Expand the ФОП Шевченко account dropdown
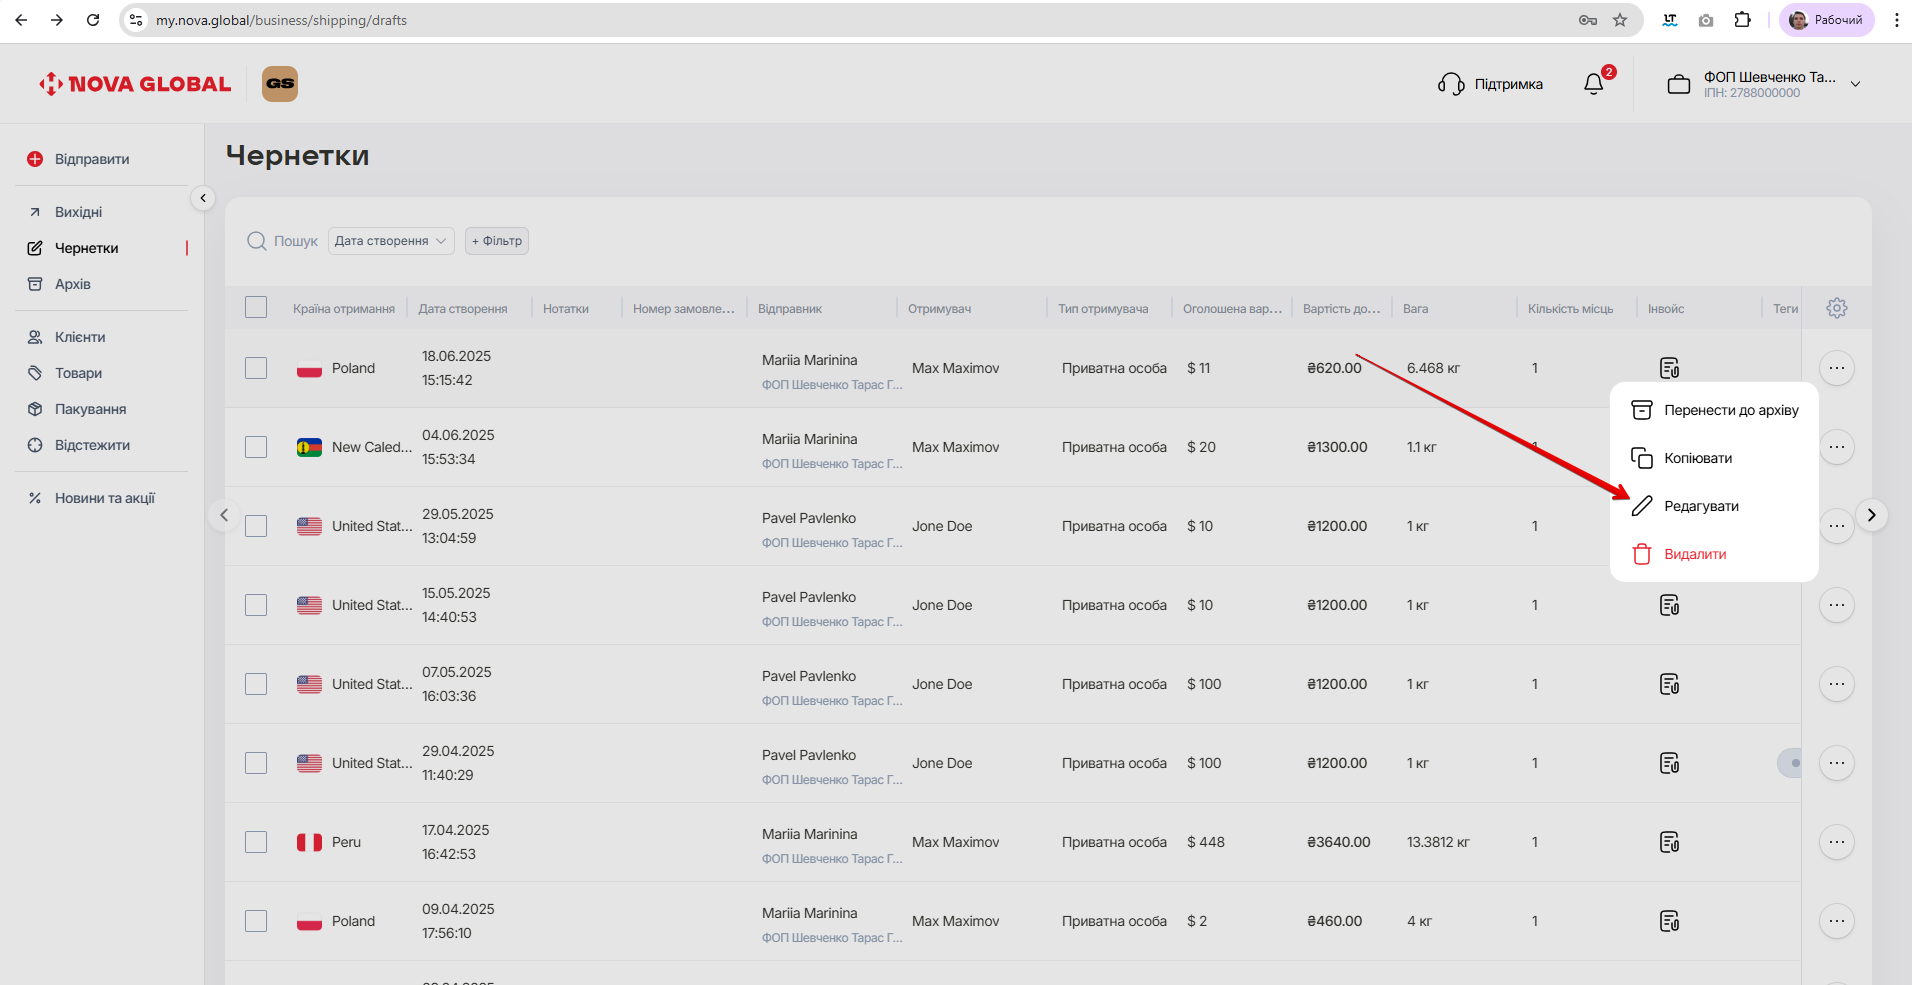This screenshot has width=1912, height=985. point(1855,84)
